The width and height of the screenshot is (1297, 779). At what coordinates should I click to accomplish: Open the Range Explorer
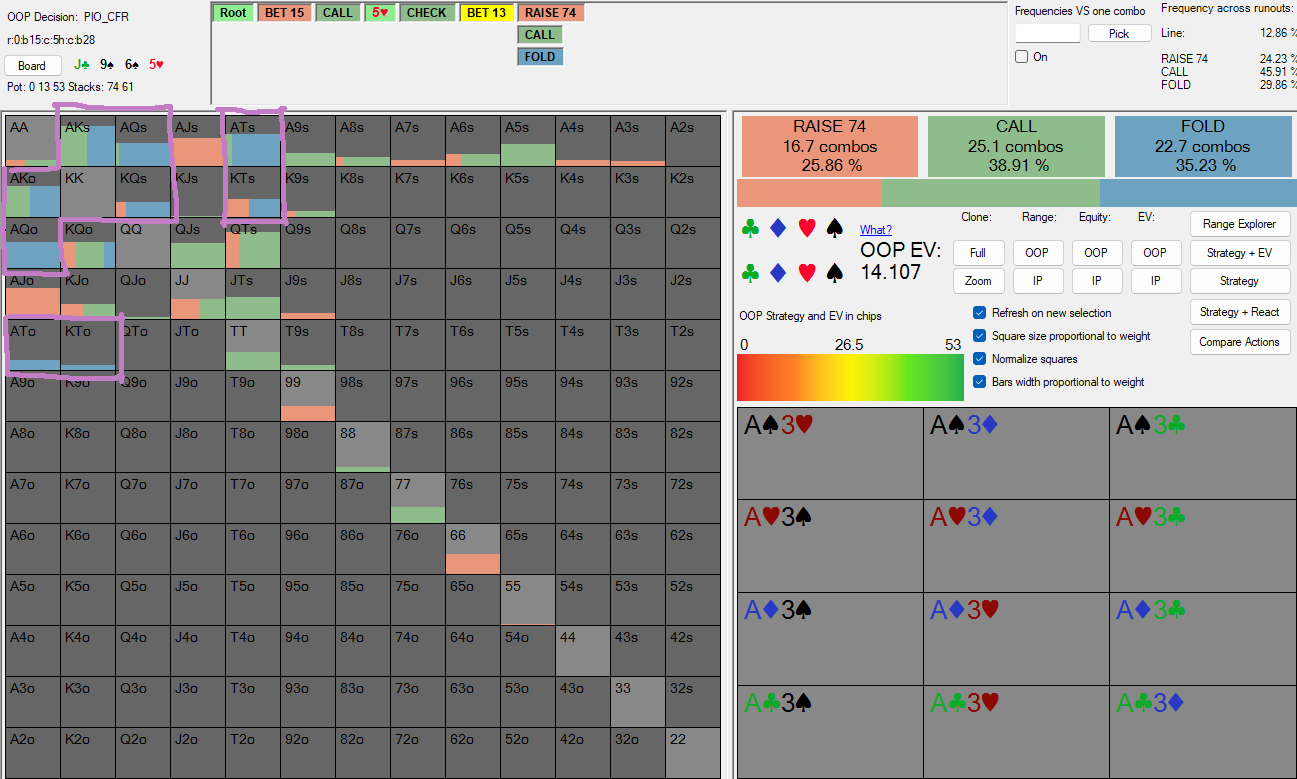pos(1239,224)
